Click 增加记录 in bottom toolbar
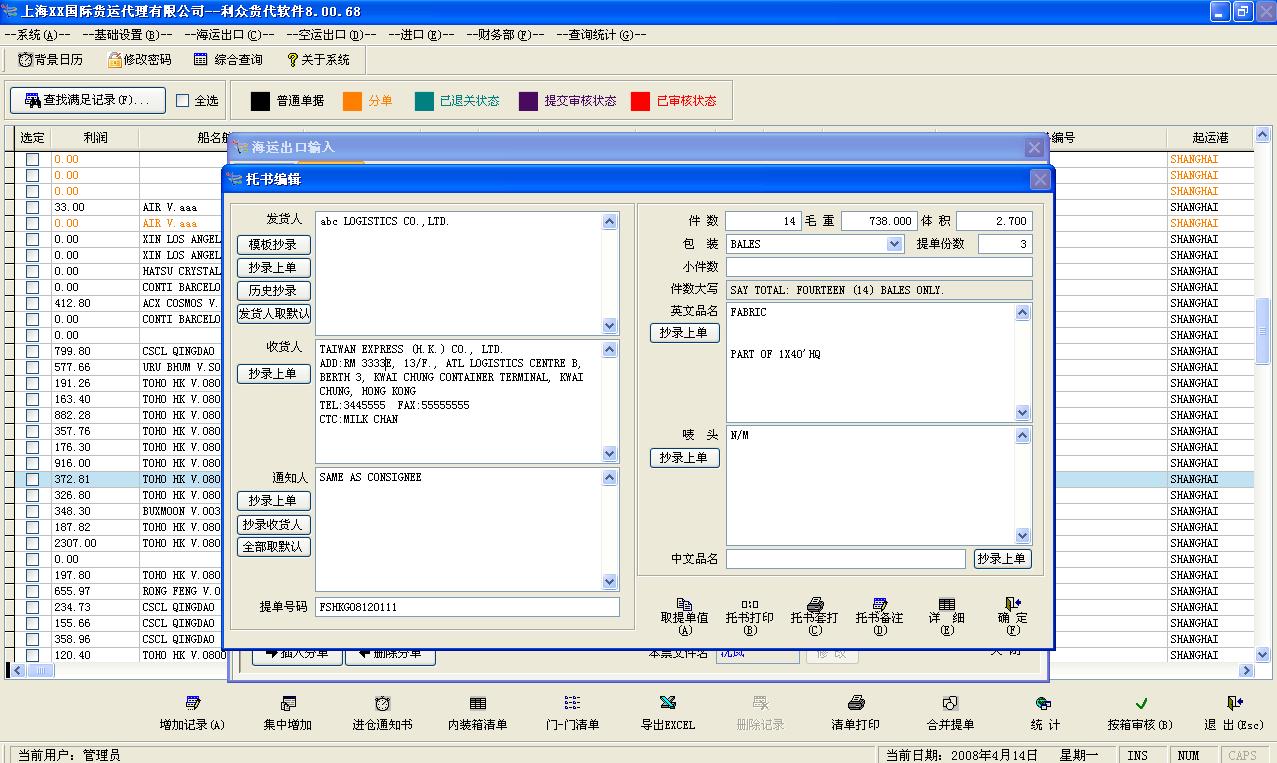The height and width of the screenshot is (763, 1277). pyautogui.click(x=193, y=704)
